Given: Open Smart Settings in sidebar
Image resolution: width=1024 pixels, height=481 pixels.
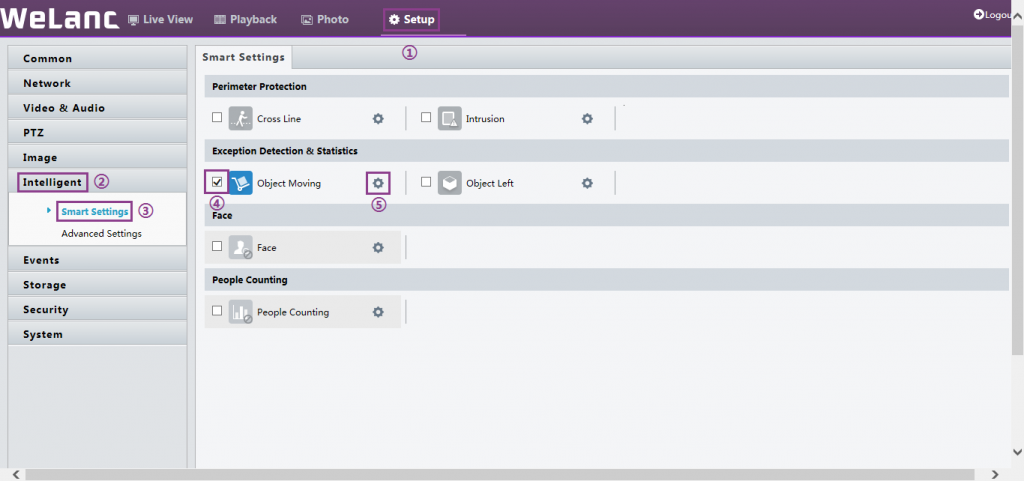Looking at the screenshot, I should tap(95, 211).
